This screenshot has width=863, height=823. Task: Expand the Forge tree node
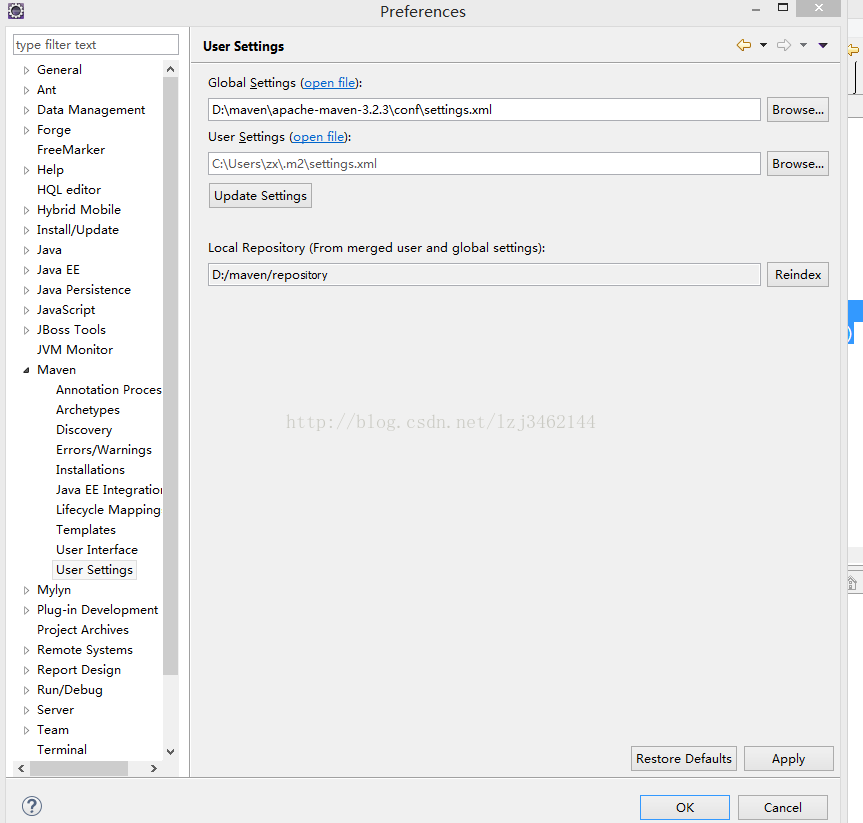[26, 130]
